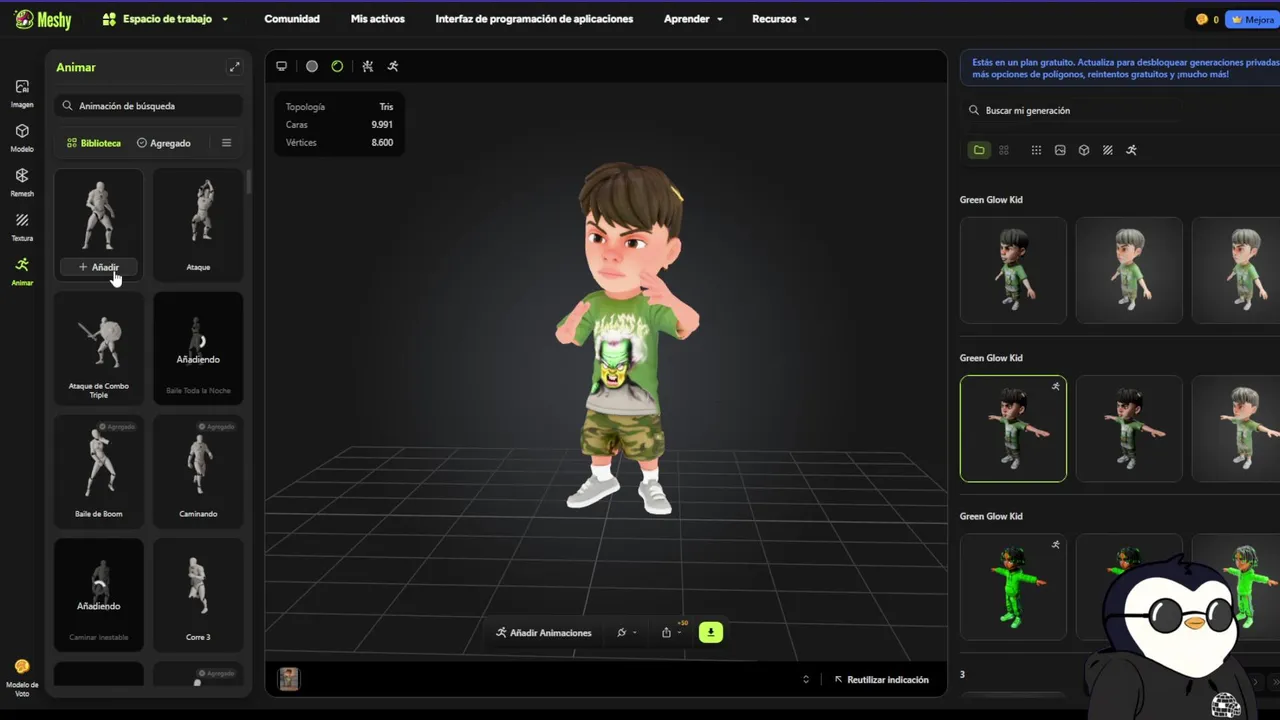Open Modelo de Voto at sidebar bottom
The height and width of the screenshot is (720, 1280).
[x=22, y=677]
